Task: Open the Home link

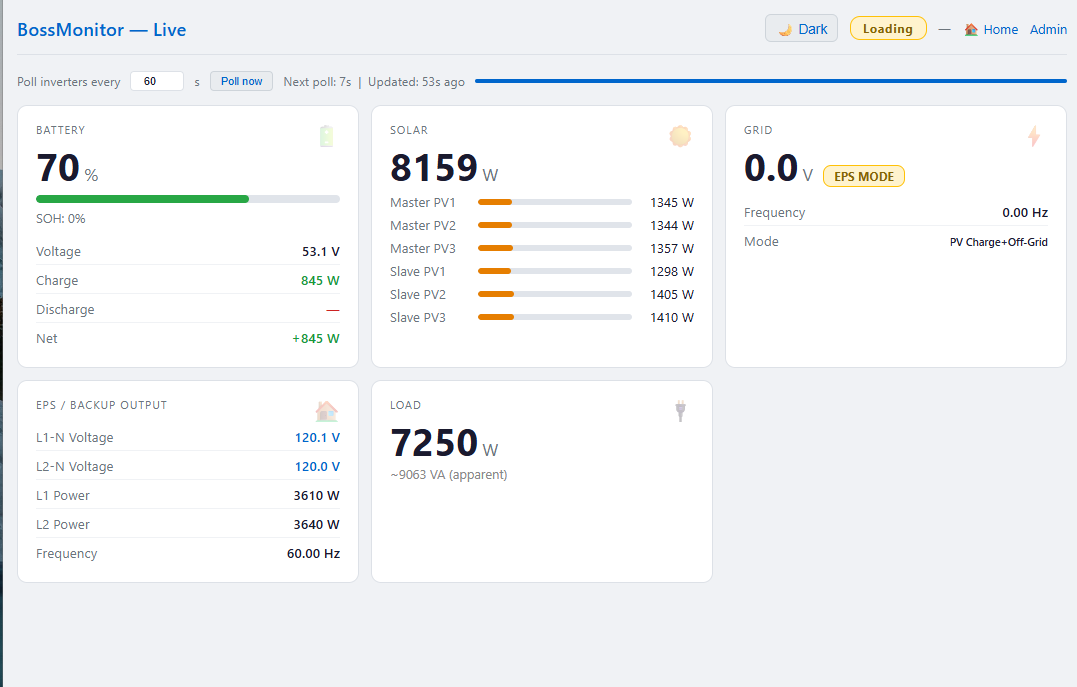Action: [1000, 30]
